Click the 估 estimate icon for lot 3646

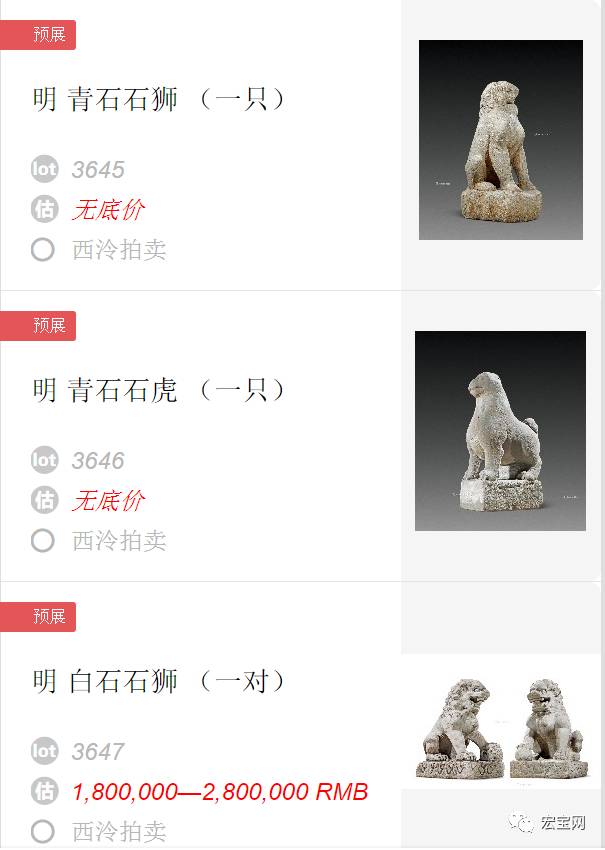click(44, 500)
